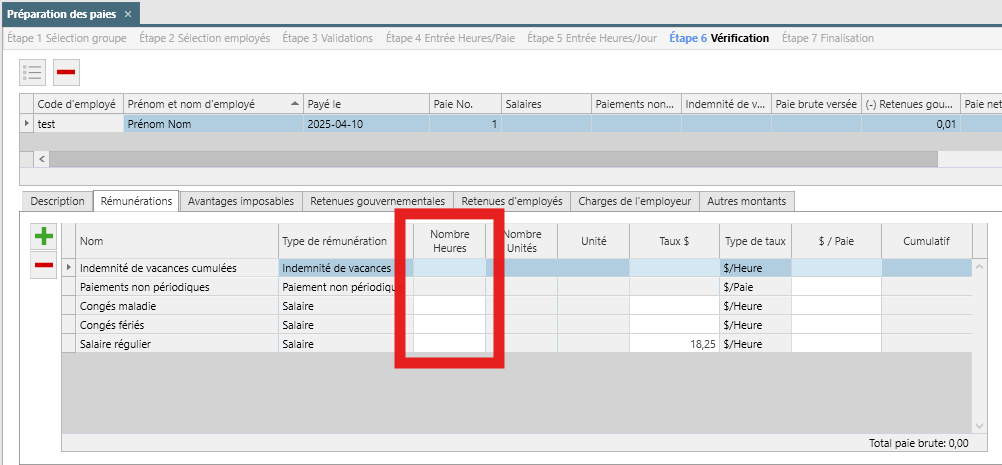Close the Préparation des paies tab
Screen dimensions: 1002x465
click(x=128, y=13)
